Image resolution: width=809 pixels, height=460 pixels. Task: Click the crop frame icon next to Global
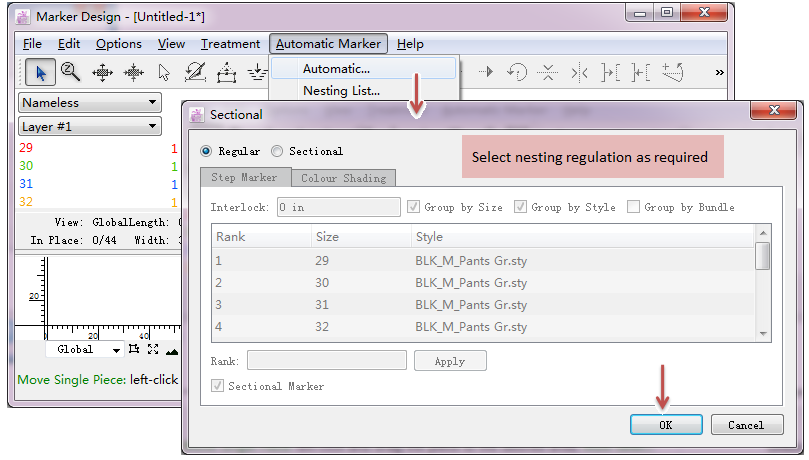[x=134, y=349]
